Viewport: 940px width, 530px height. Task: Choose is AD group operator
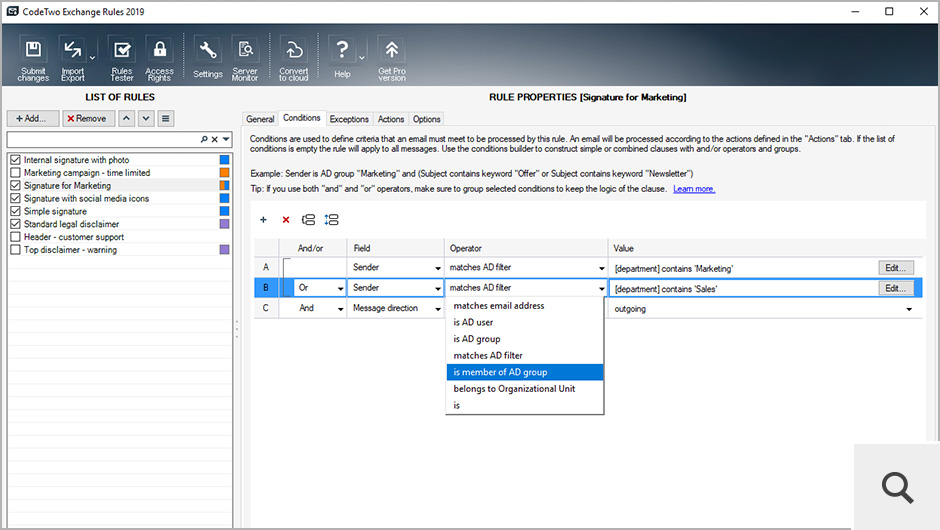tap(525, 339)
